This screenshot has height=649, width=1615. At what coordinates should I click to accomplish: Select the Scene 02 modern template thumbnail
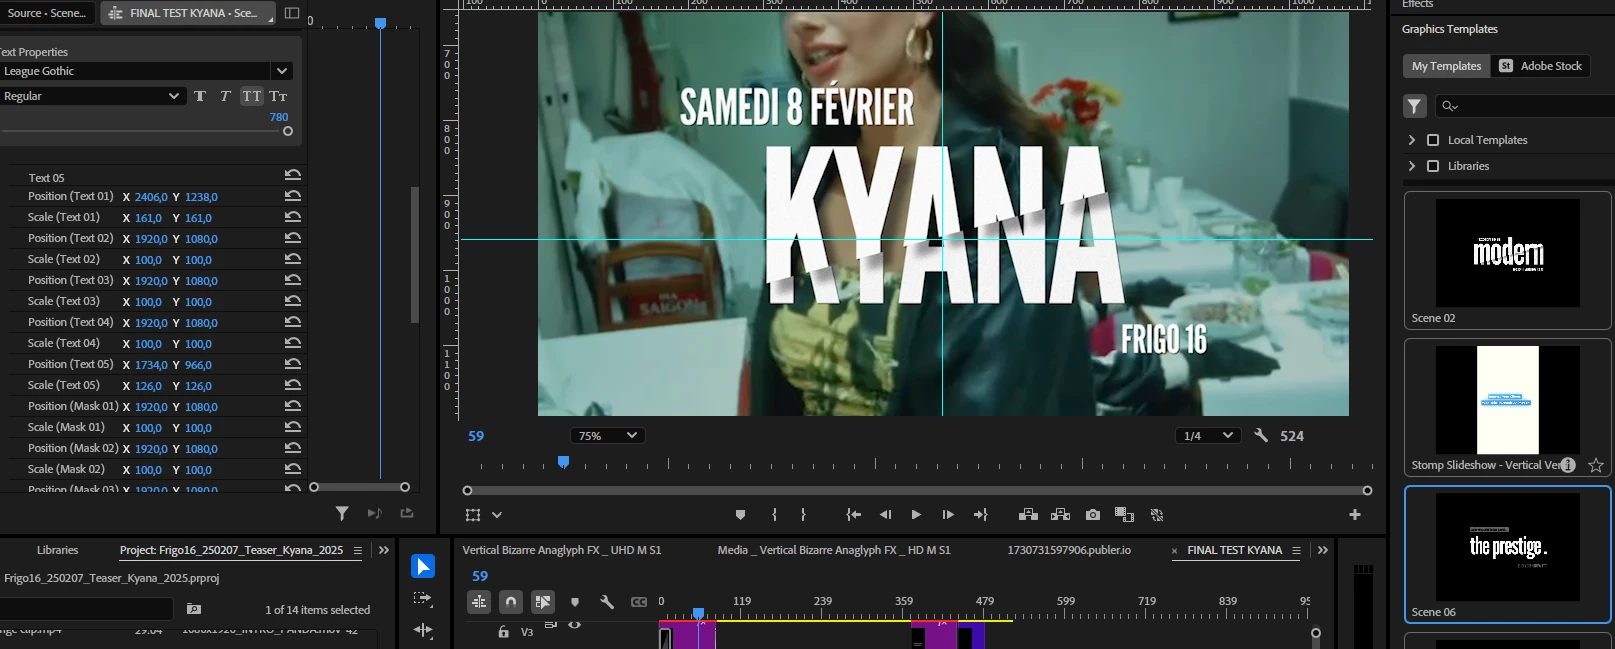(x=1508, y=253)
